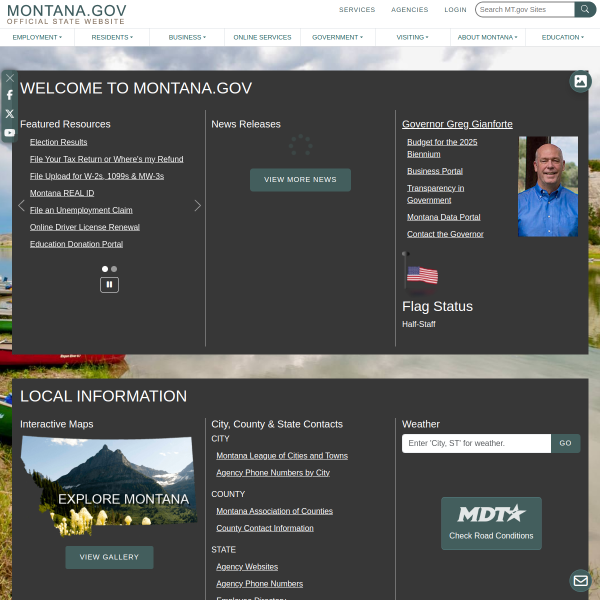Go to previous Featured Resources slide
Image resolution: width=600 pixels, height=600 pixels.
pyautogui.click(x=21, y=205)
